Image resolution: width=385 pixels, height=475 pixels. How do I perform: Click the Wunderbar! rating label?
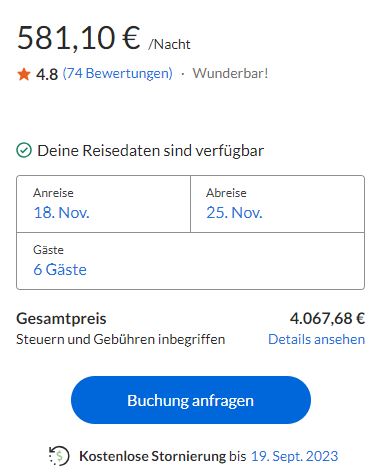tap(230, 73)
